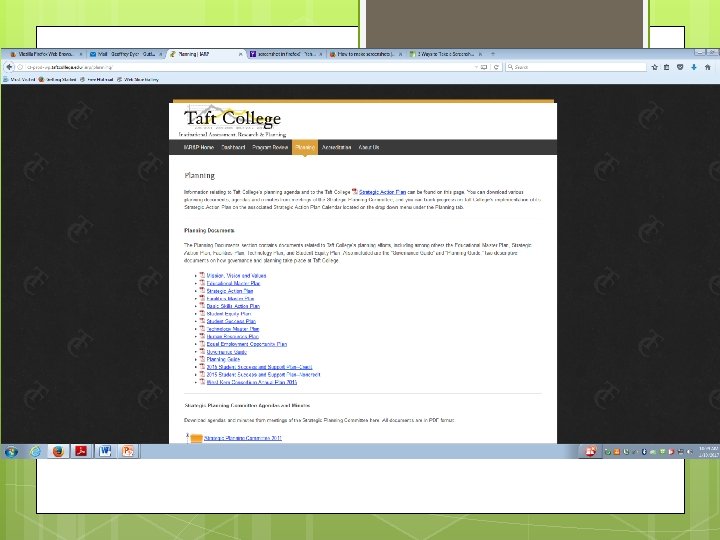
Task: Open Adobe Acrobat from the taskbar
Action: click(82, 452)
